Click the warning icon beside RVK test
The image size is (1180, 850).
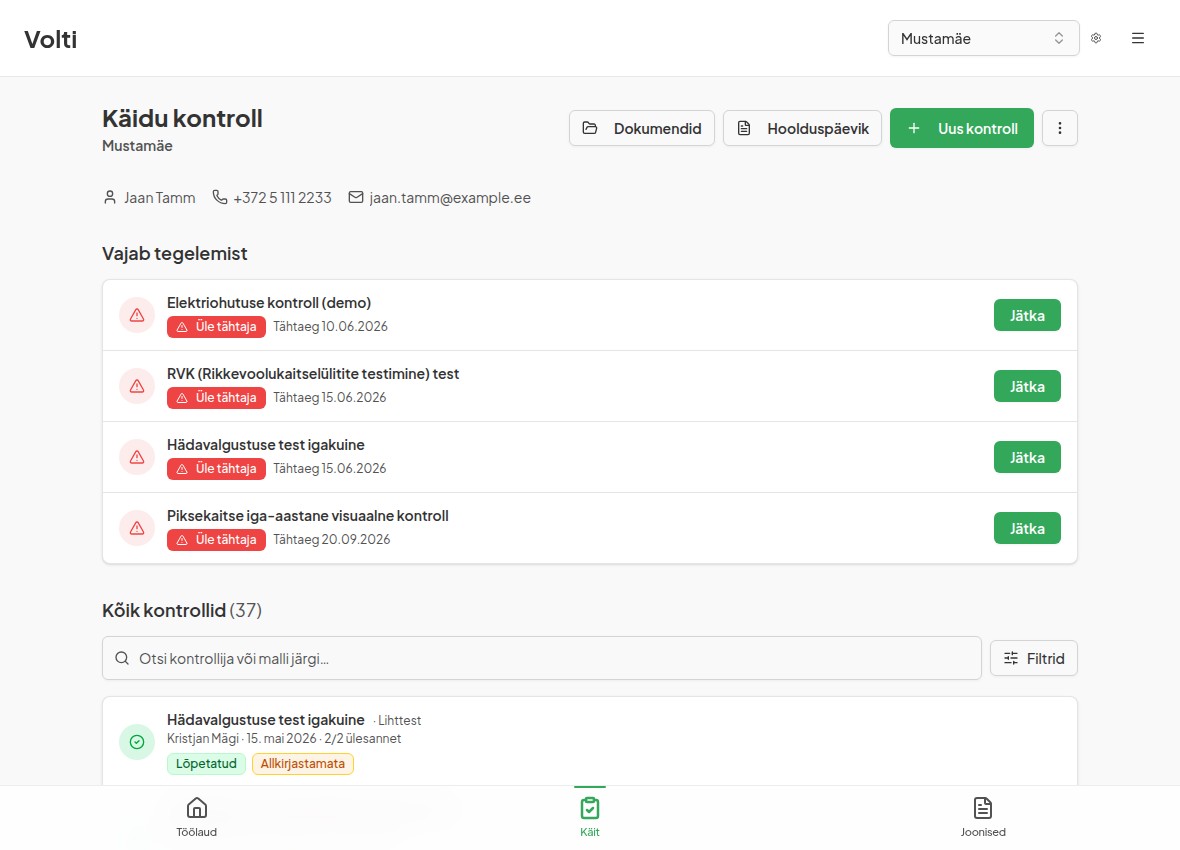pyautogui.click(x=137, y=386)
